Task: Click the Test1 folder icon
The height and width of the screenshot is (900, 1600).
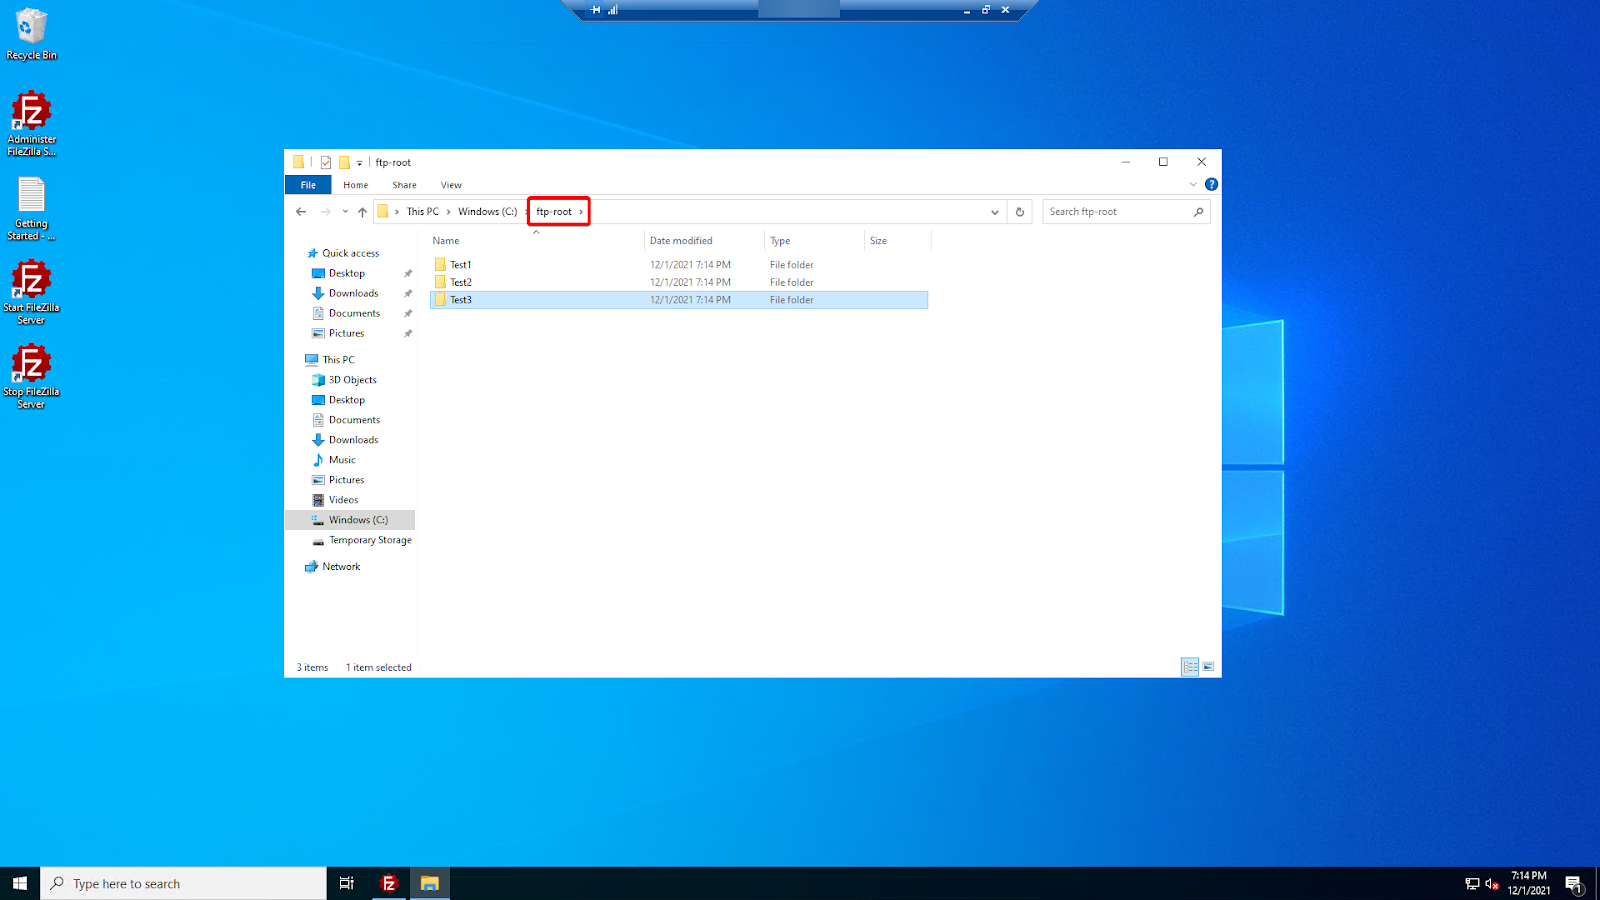Action: point(440,265)
